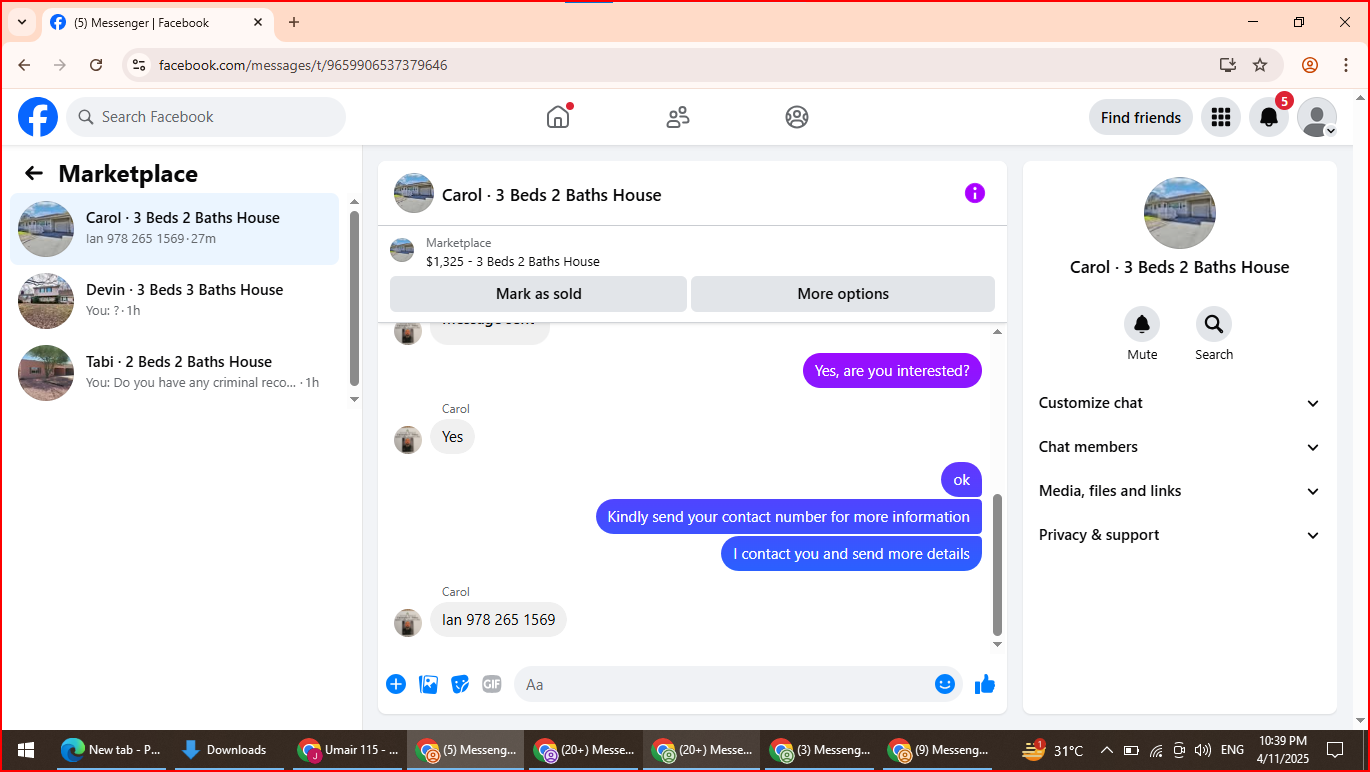Open the taskbar volume speaker icon
This screenshot has width=1370, height=772.
click(x=1203, y=750)
